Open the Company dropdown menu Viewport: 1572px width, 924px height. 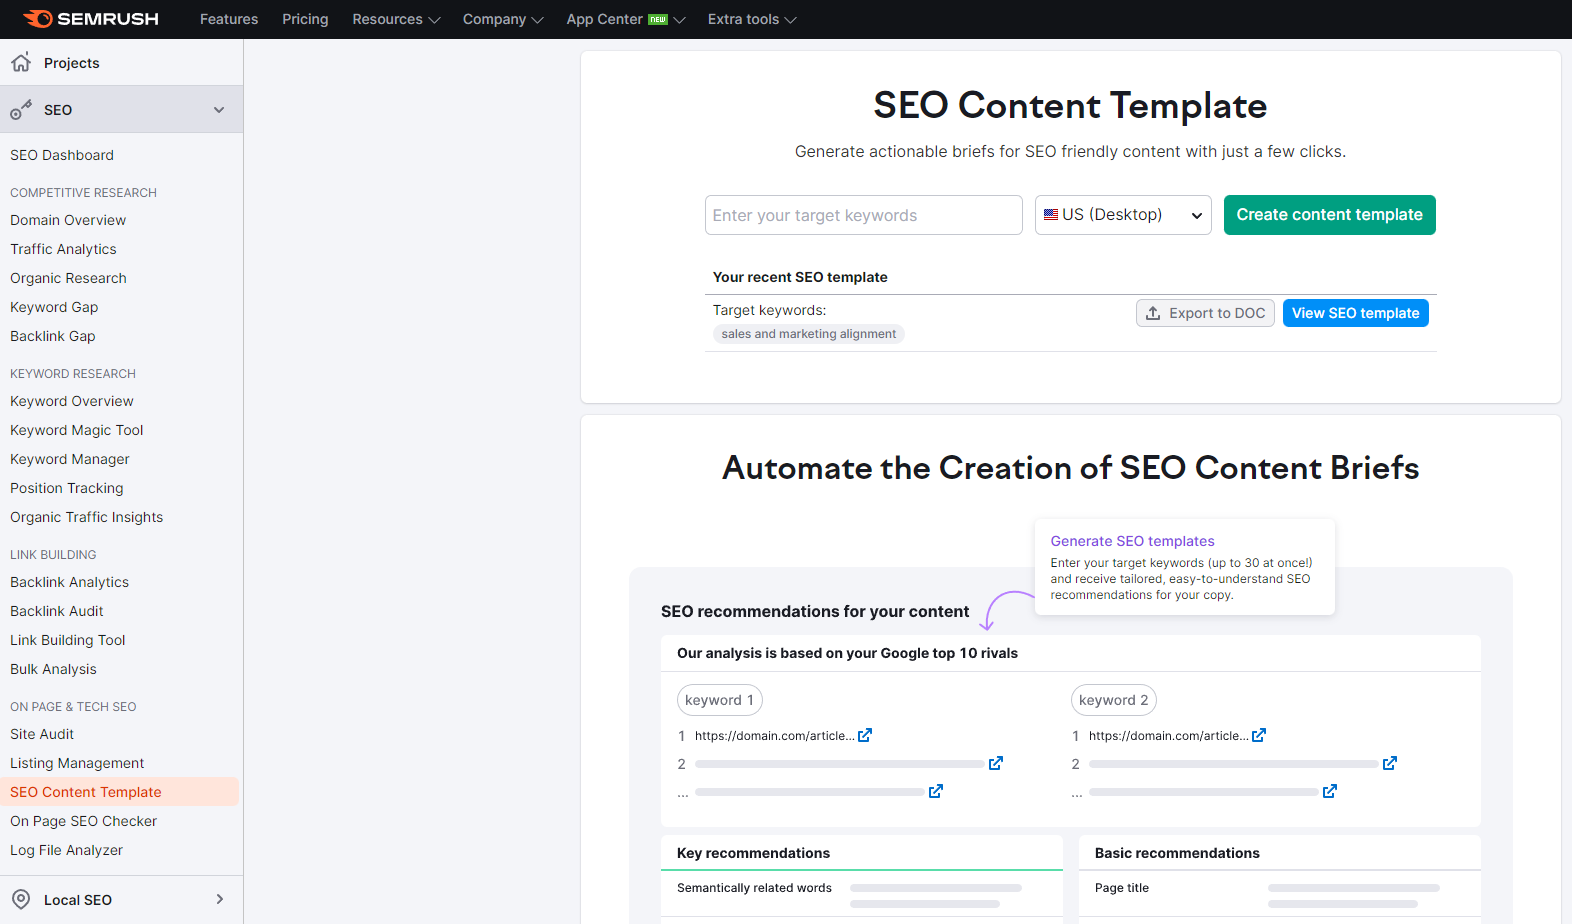(x=503, y=19)
